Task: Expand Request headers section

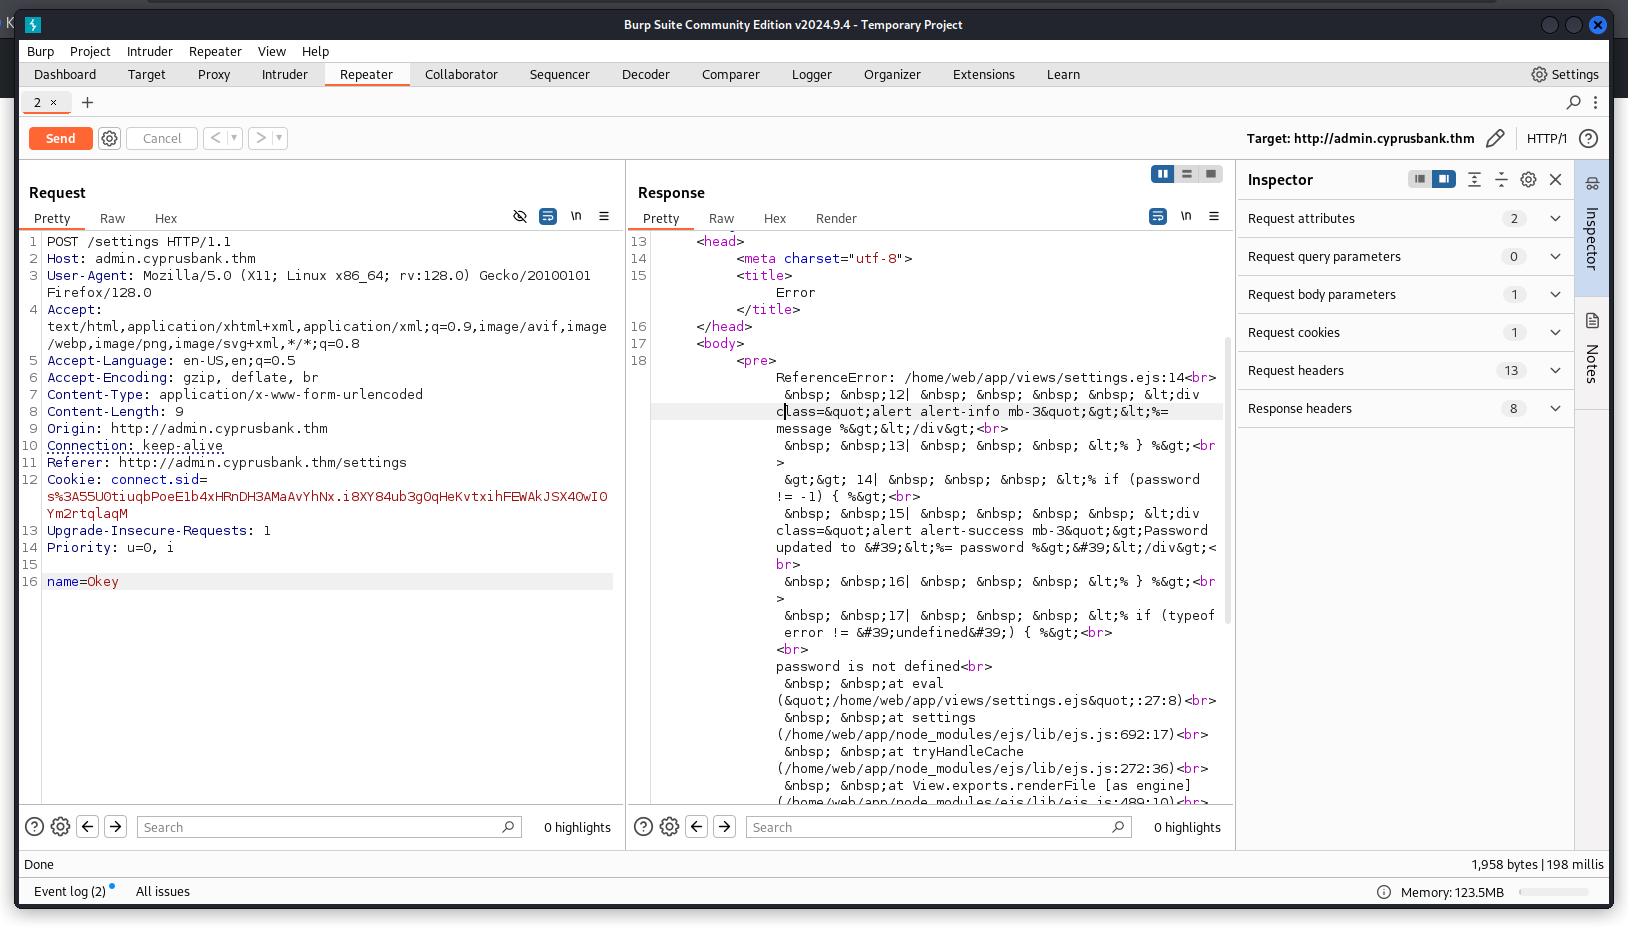Action: 1405,370
